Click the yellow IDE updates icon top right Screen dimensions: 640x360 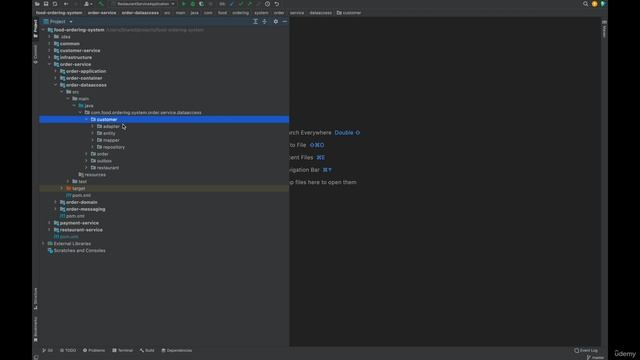(594, 4)
